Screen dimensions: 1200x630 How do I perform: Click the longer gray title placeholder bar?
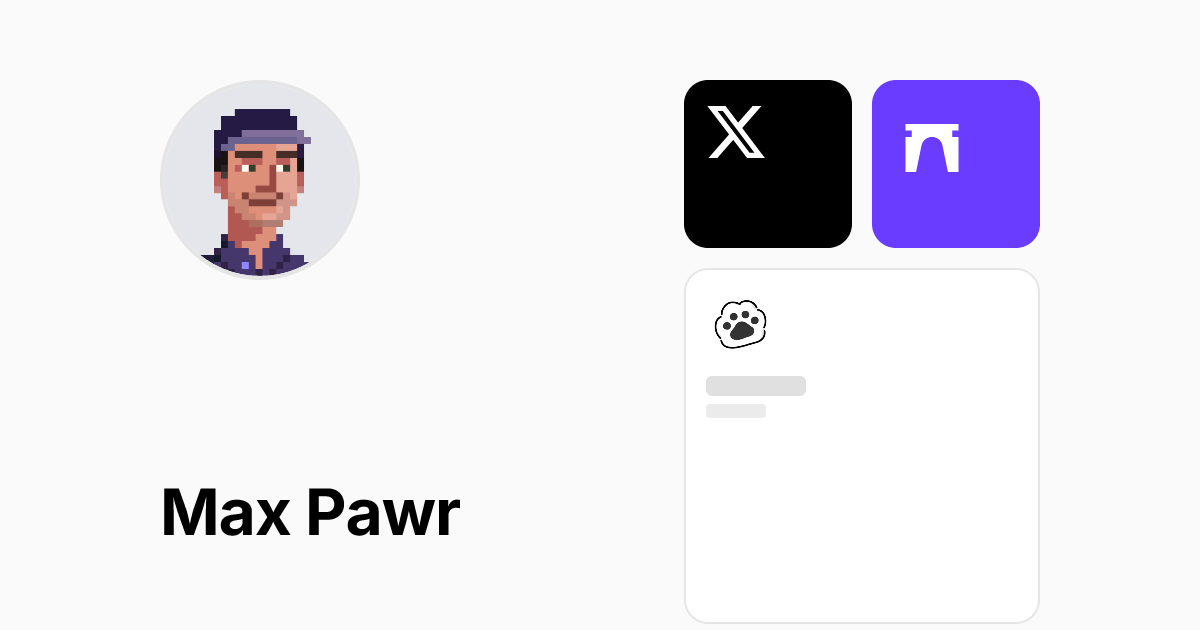click(x=756, y=386)
